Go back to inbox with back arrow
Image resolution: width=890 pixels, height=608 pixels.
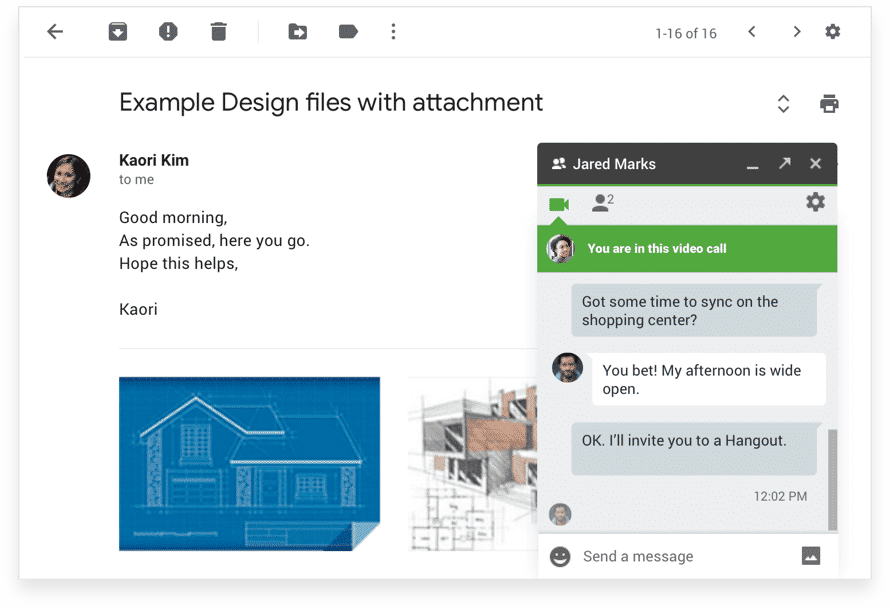[x=55, y=32]
